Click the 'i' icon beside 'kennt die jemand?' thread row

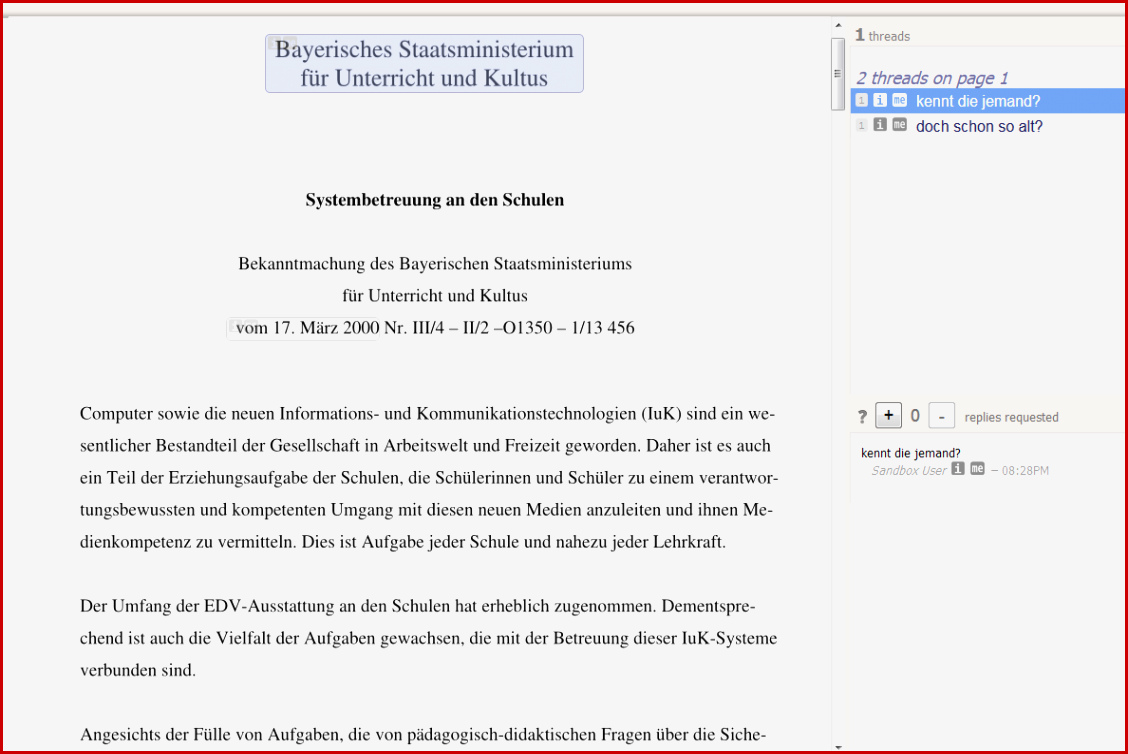(880, 101)
